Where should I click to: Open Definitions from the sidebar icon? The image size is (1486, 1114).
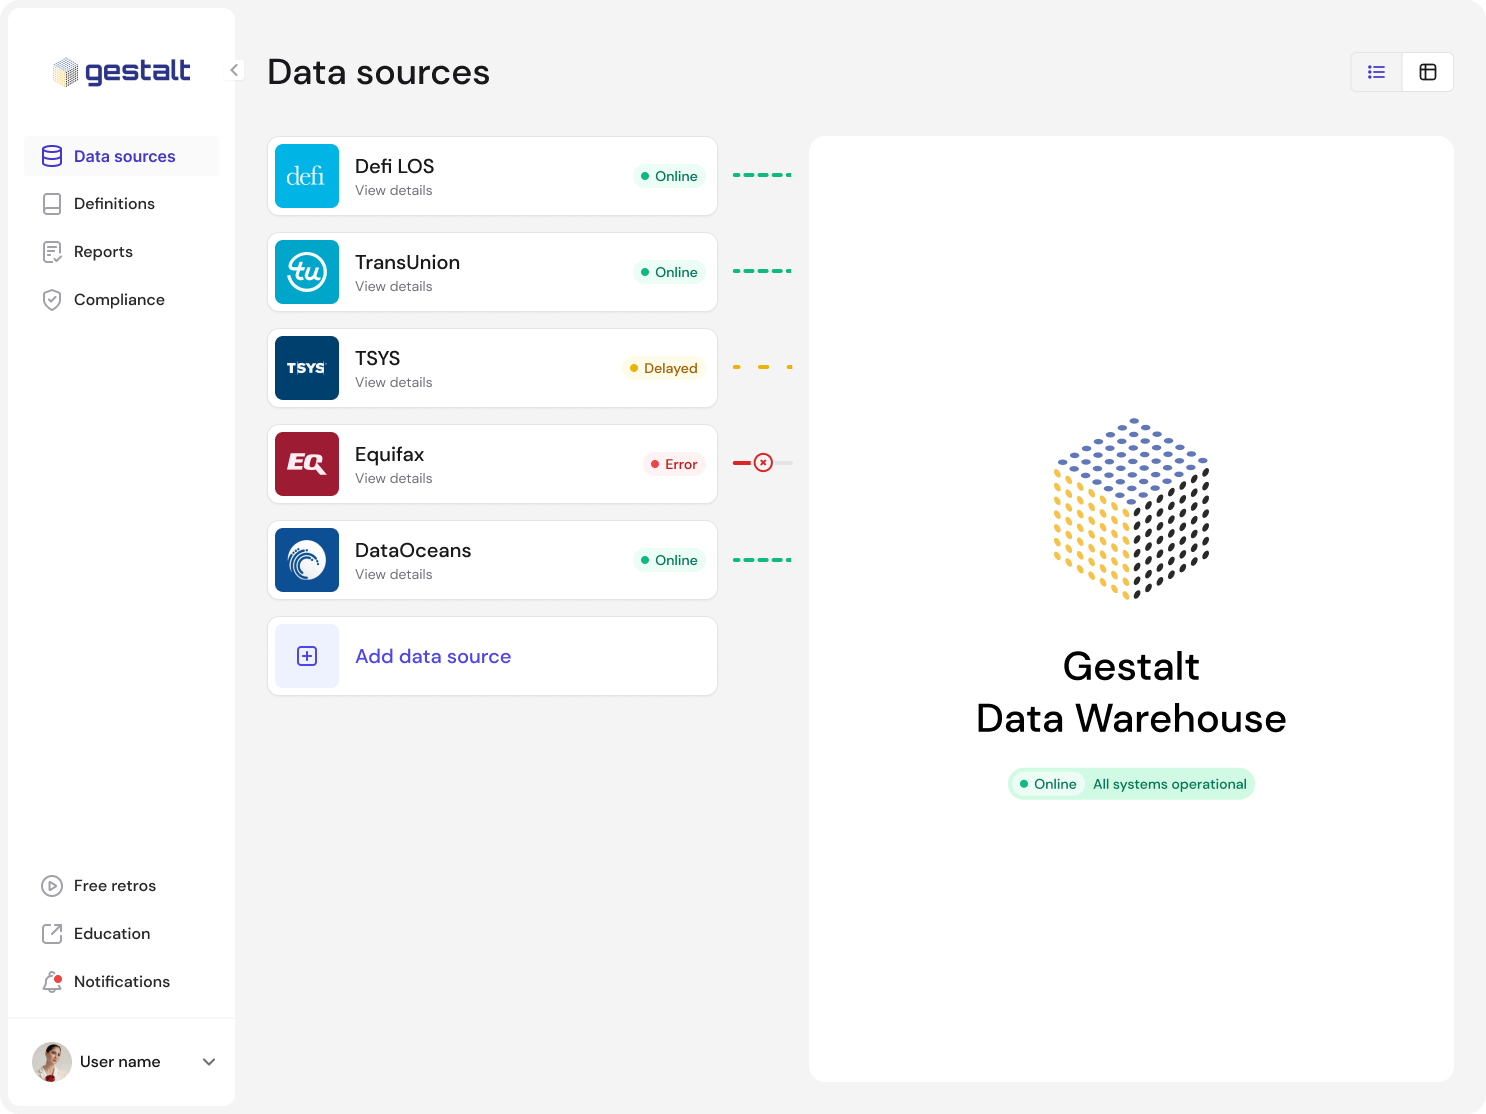coord(52,203)
